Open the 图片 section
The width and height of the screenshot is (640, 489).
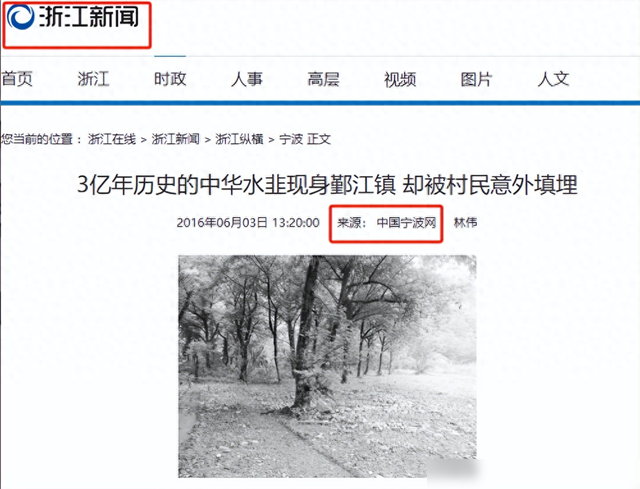[x=477, y=79]
